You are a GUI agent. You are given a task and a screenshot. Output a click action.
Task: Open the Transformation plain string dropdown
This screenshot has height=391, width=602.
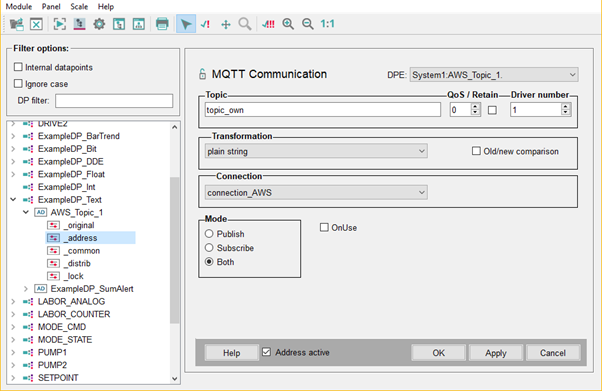[x=316, y=151]
